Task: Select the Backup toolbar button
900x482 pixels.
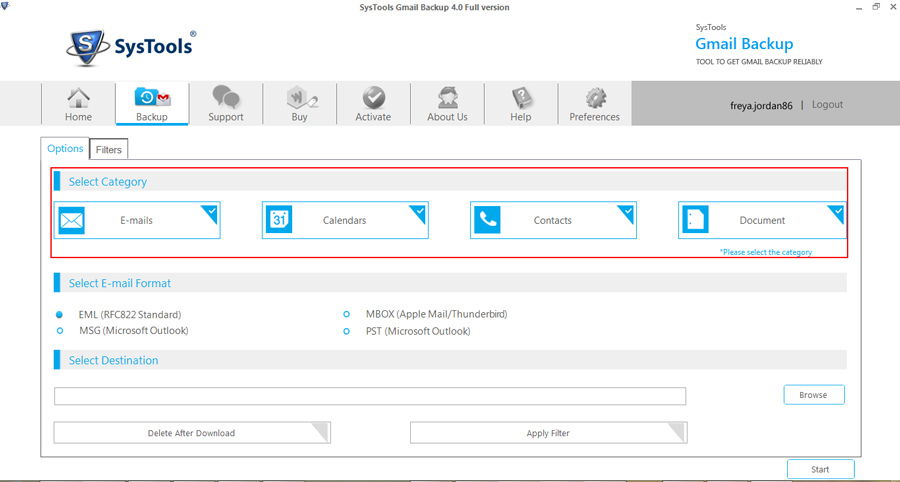Action: (x=152, y=104)
